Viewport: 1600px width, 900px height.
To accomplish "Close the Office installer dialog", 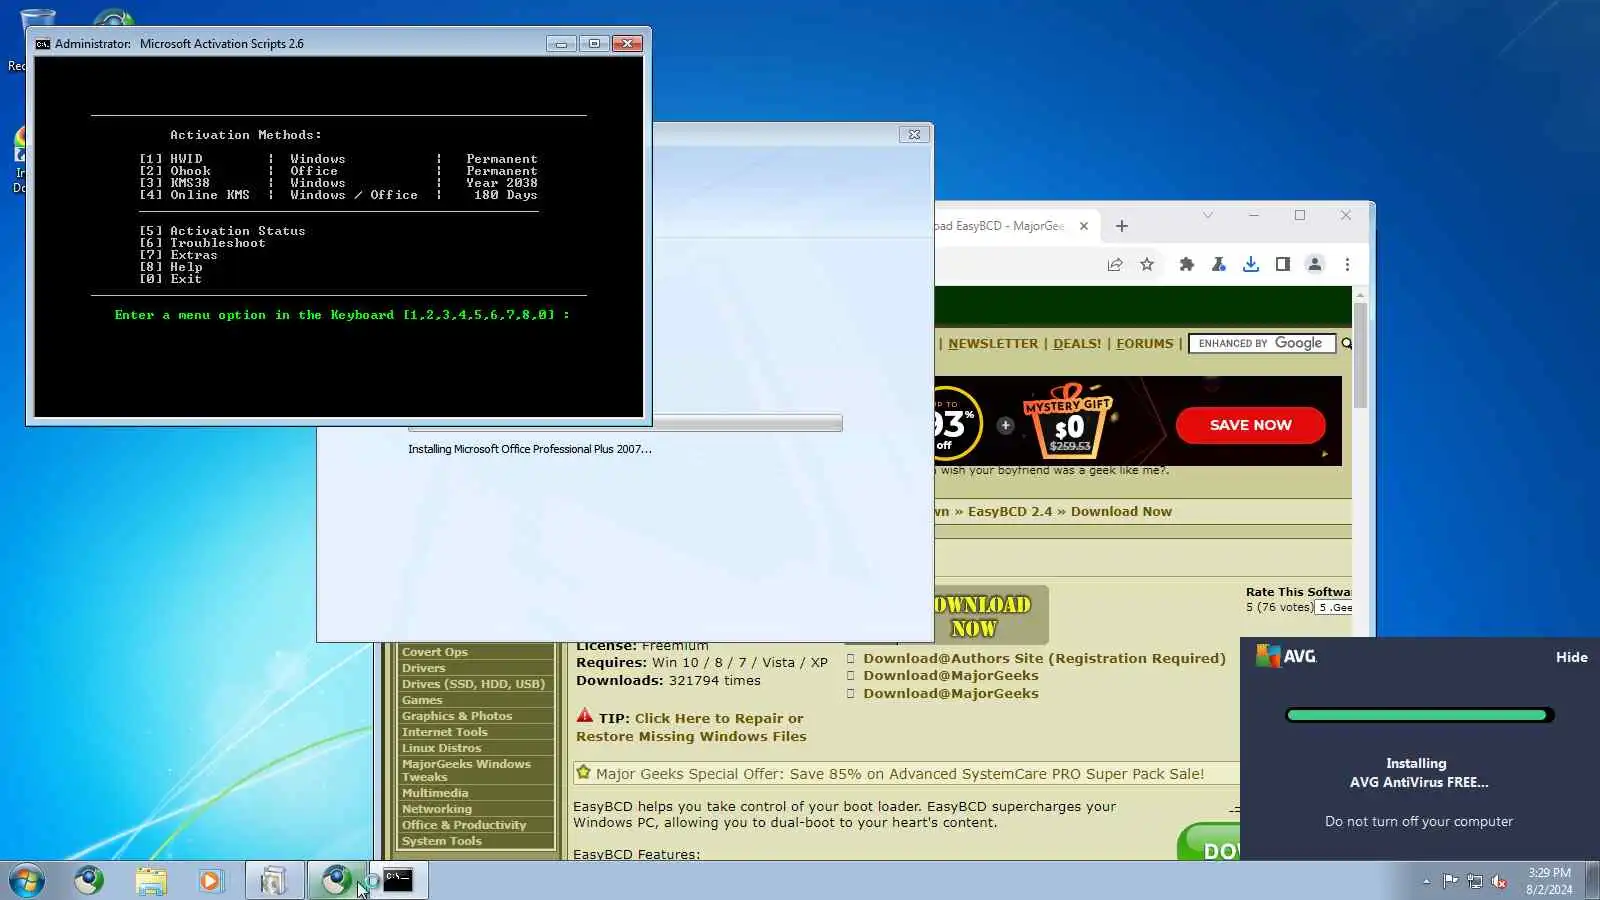I will click(x=914, y=134).
